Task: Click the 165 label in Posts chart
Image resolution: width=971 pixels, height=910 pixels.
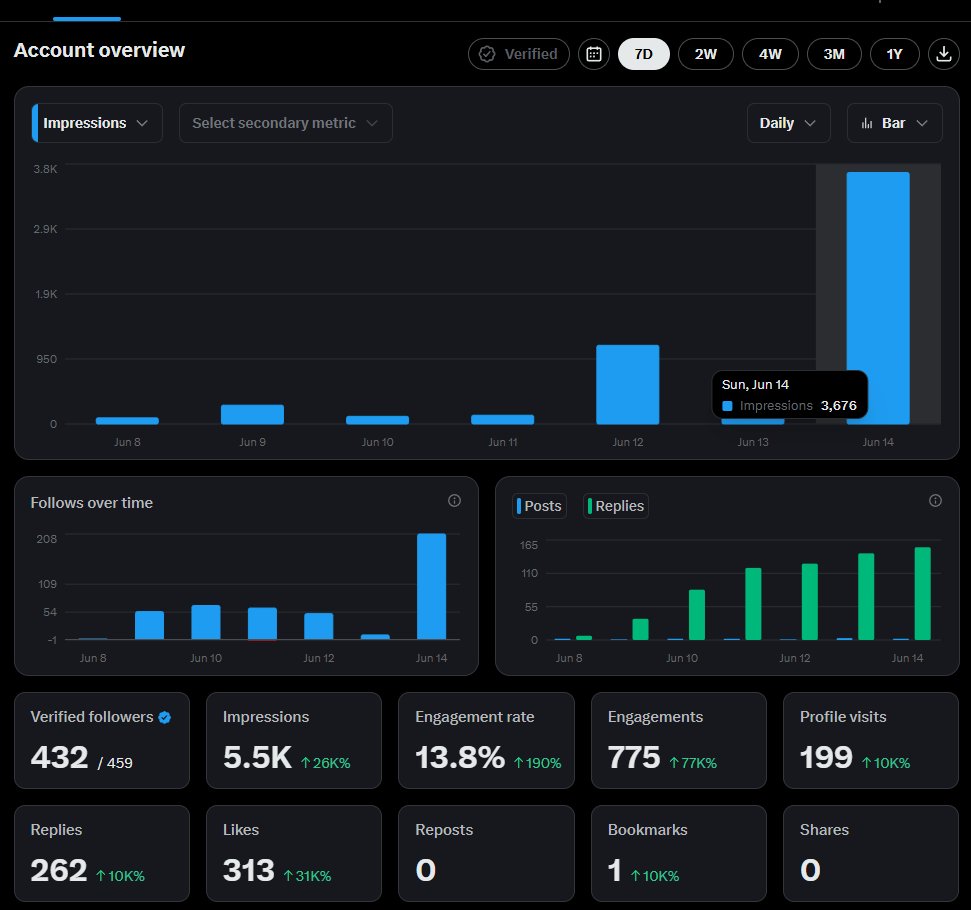Action: tap(529, 545)
